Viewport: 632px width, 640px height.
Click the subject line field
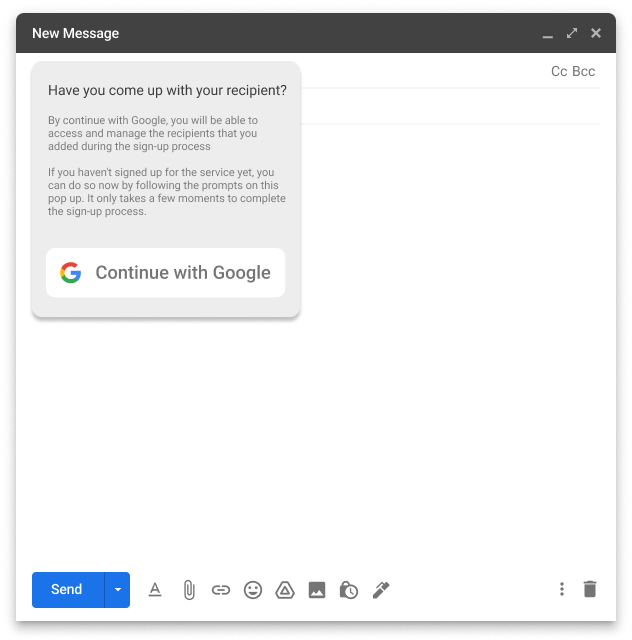coord(450,106)
